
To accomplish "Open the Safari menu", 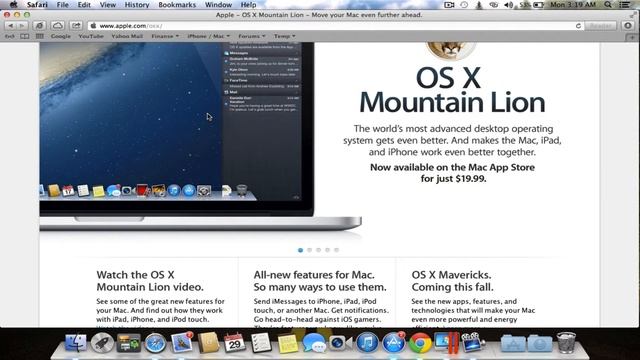I will pos(37,5).
